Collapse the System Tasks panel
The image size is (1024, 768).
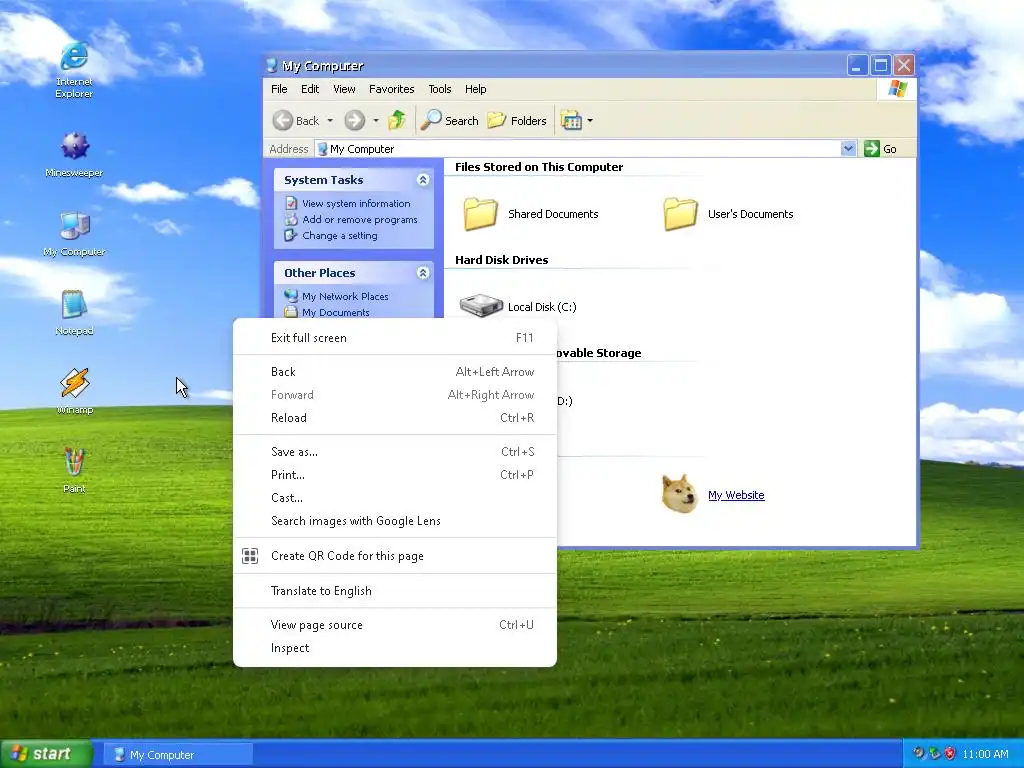click(x=423, y=180)
